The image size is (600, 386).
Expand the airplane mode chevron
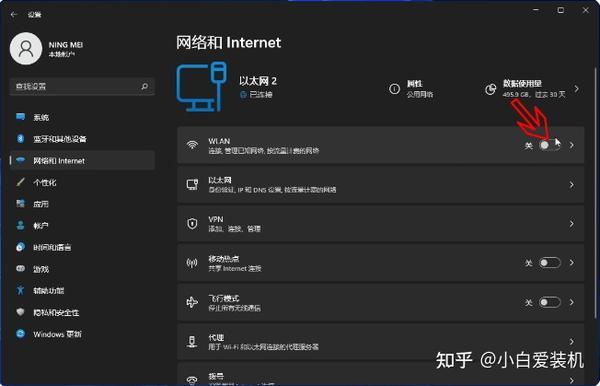click(x=572, y=302)
